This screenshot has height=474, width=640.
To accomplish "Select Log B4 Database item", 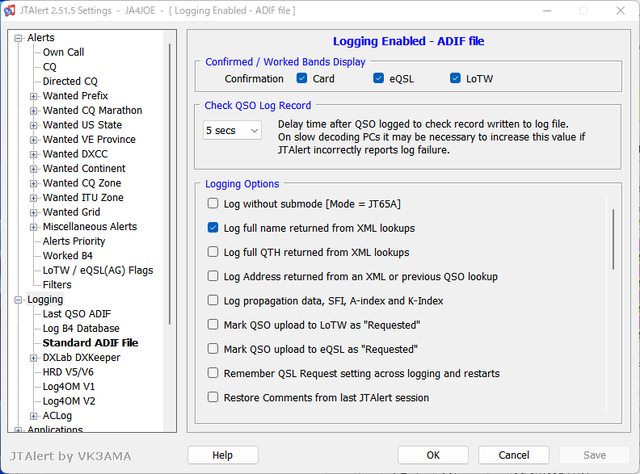I will point(81,328).
